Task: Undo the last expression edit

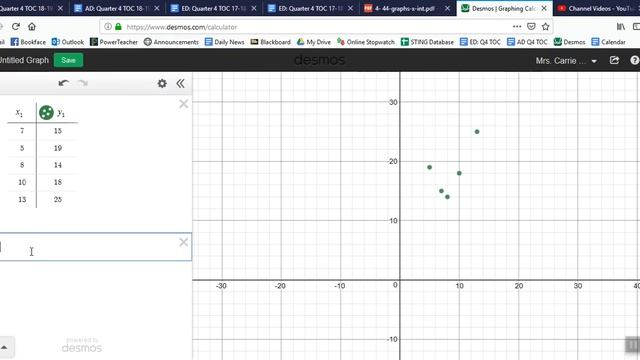Action: pos(63,83)
